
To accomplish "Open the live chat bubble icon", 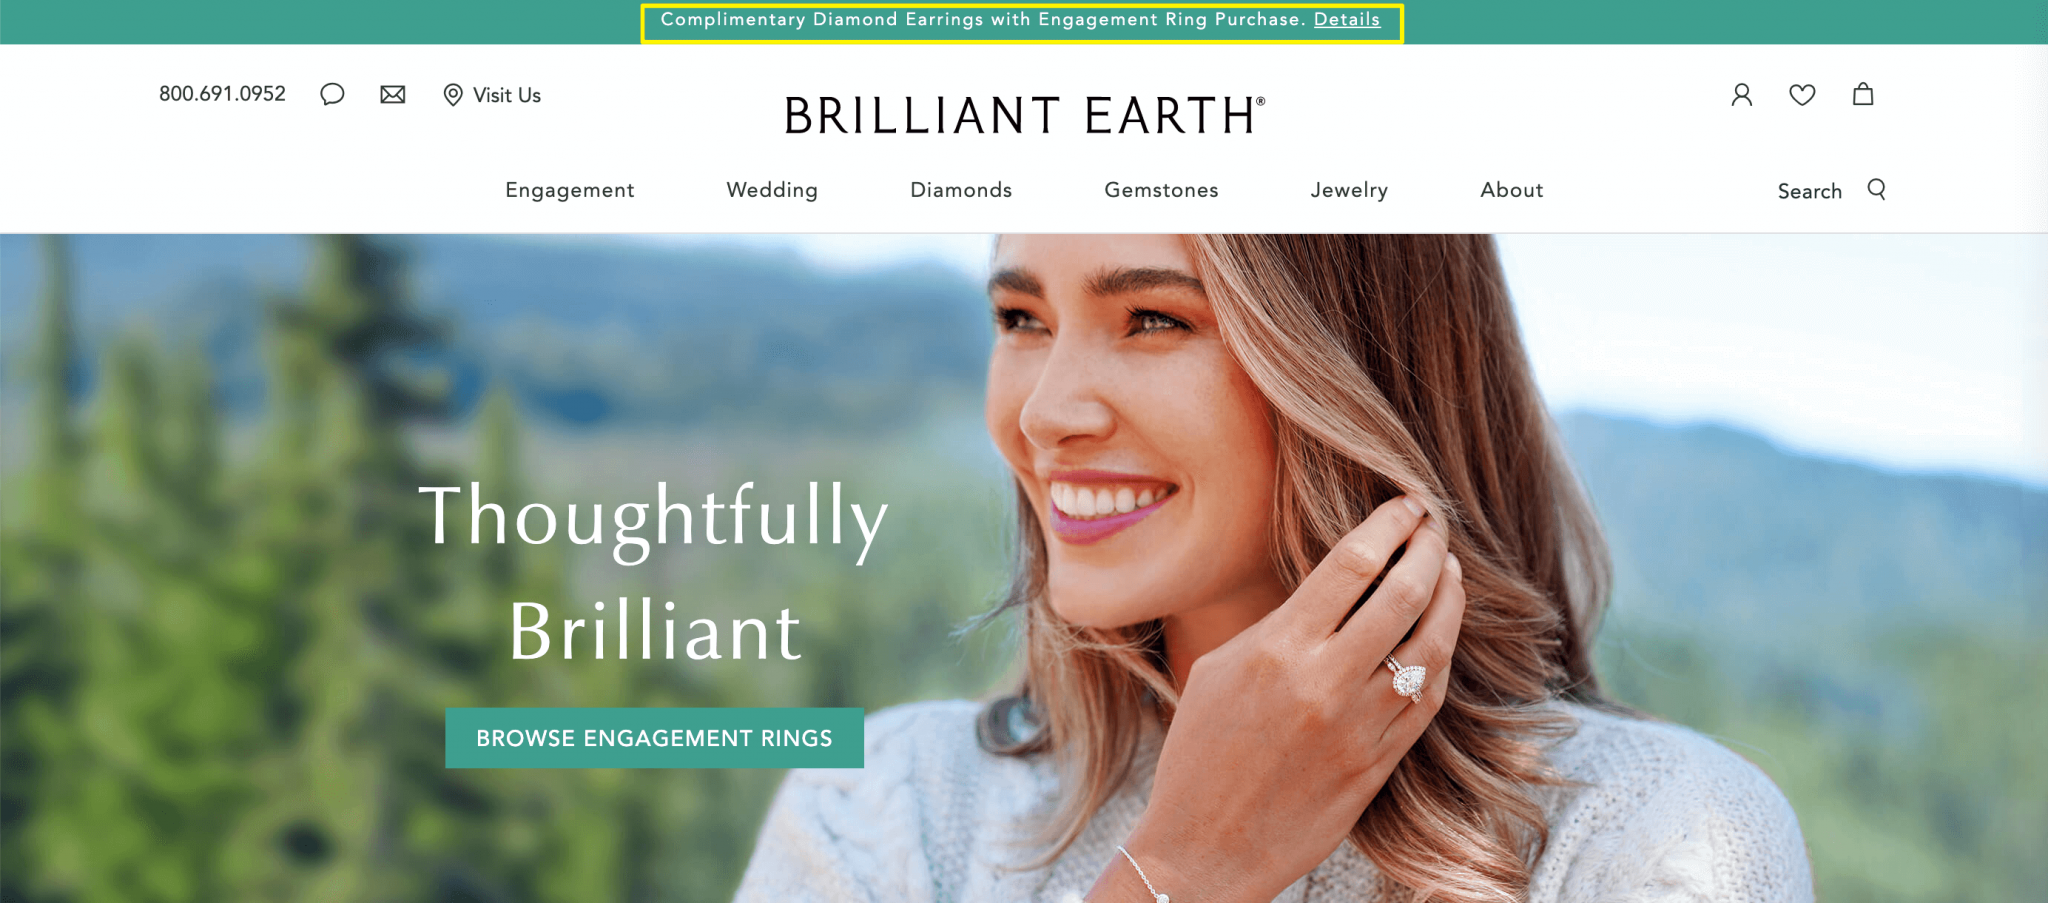I will coord(332,94).
